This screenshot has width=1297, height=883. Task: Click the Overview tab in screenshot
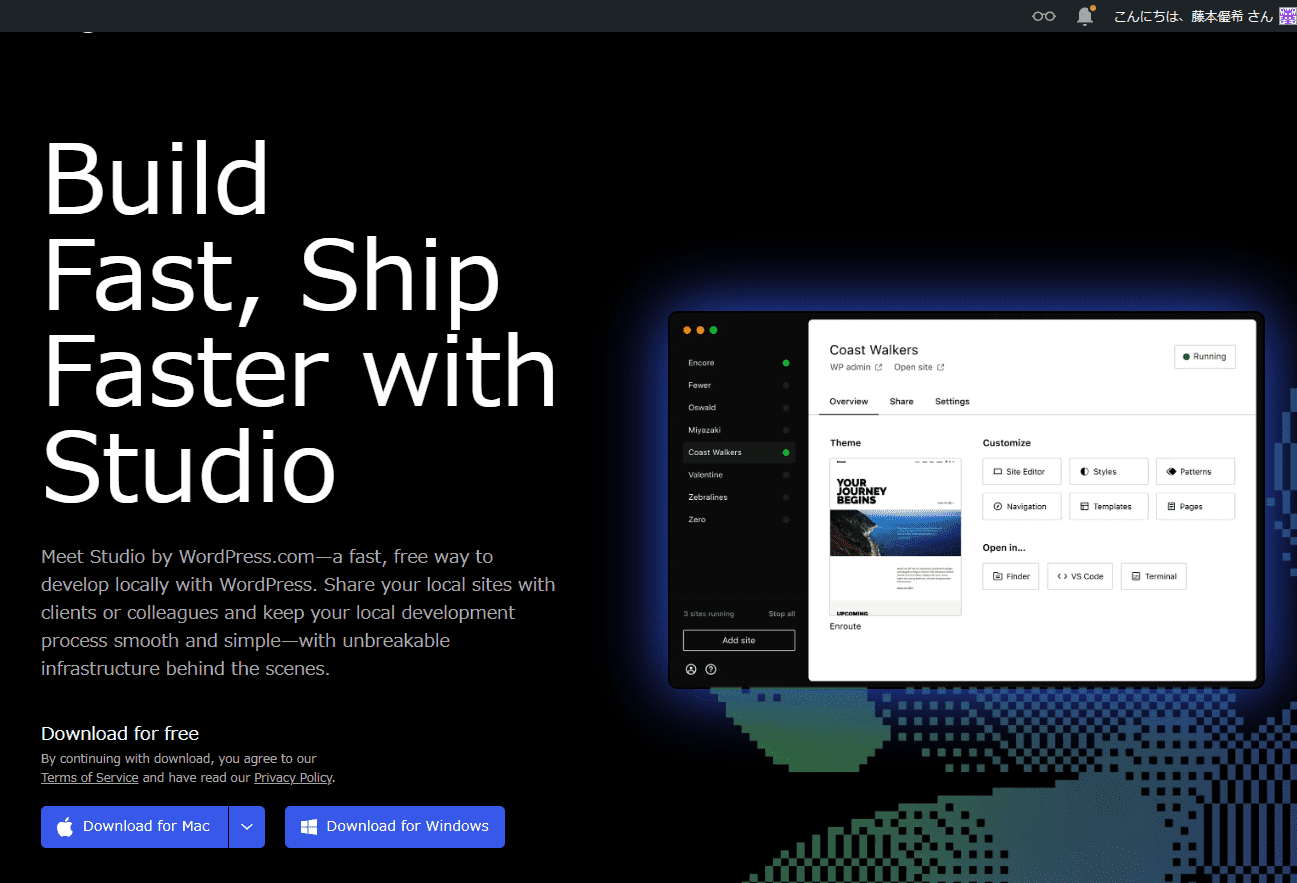[x=848, y=401]
